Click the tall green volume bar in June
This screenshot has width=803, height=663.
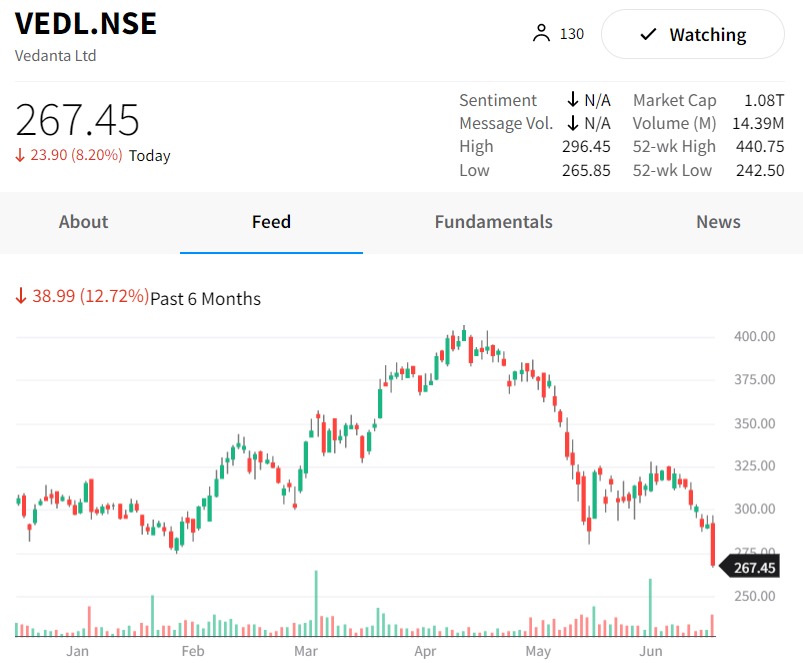(650, 608)
